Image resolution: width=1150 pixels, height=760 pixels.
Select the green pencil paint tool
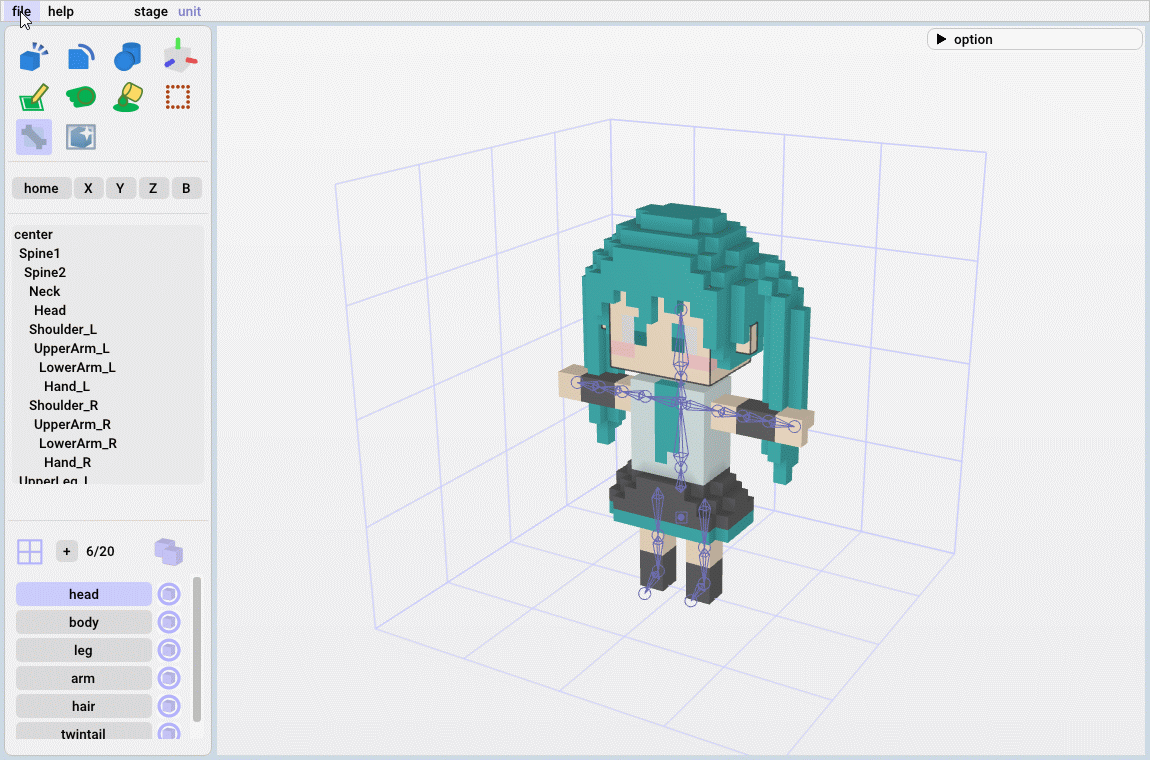click(x=34, y=97)
